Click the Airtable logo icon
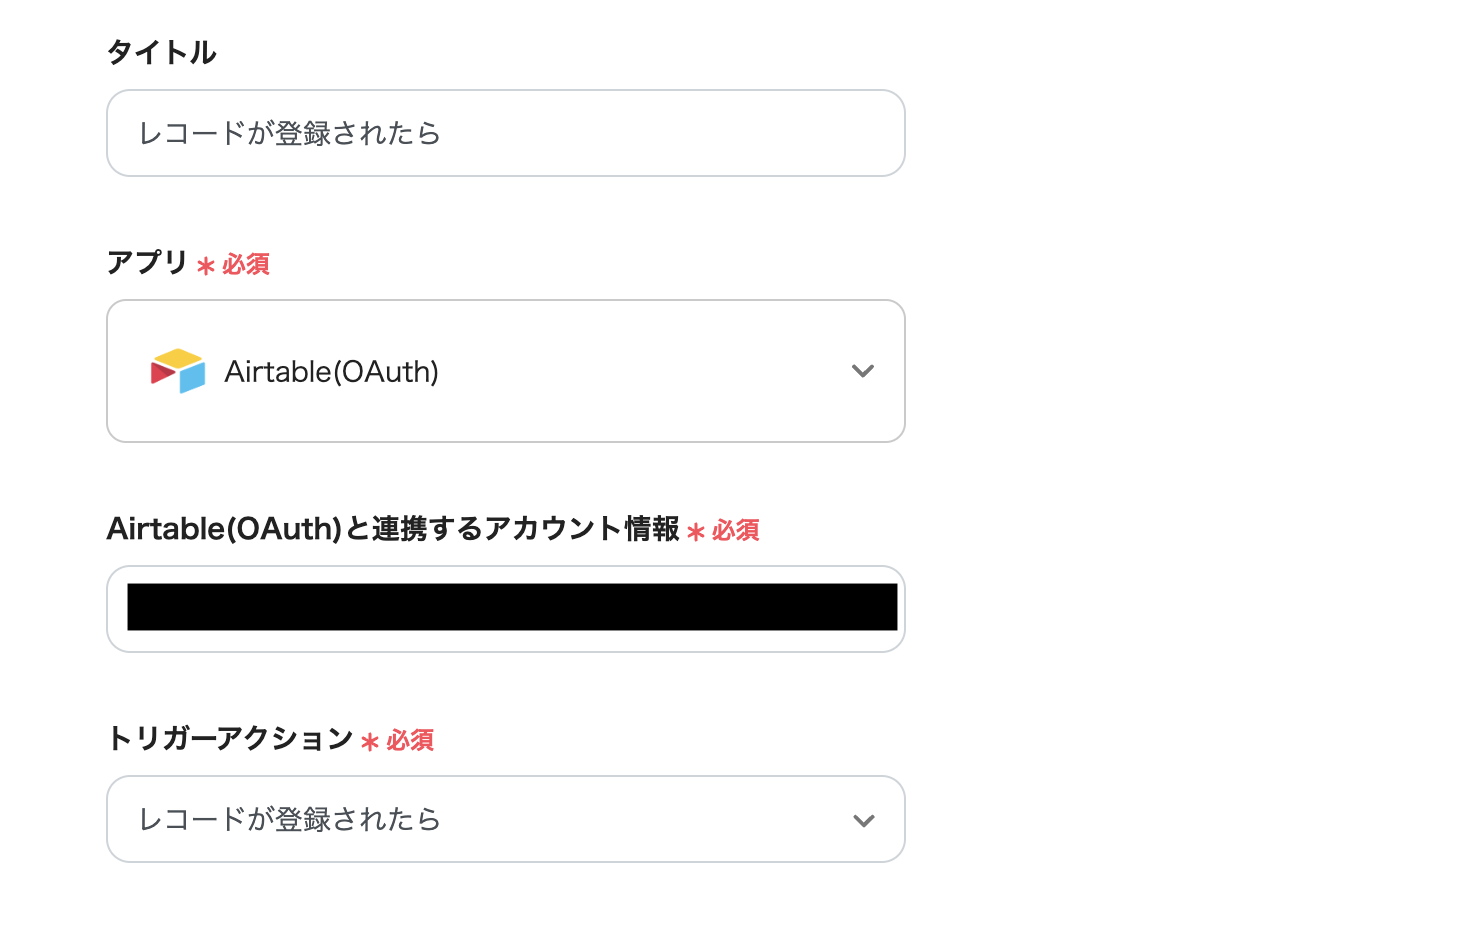The width and height of the screenshot is (1472, 940). click(x=178, y=371)
